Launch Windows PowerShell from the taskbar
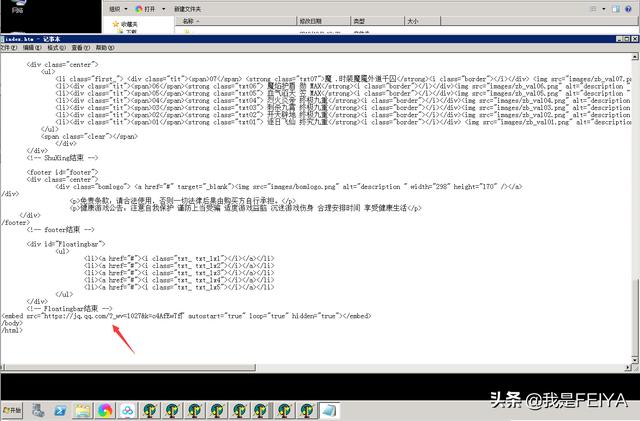640x421 pixels. click(x=60, y=410)
